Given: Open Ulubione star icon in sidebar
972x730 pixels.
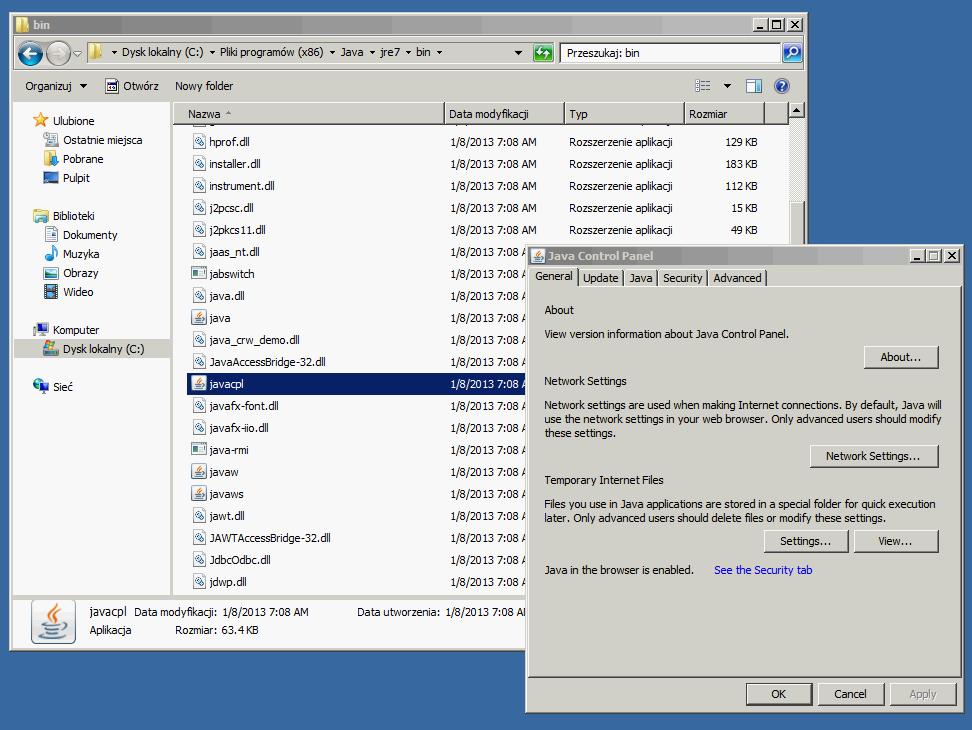Looking at the screenshot, I should (x=41, y=120).
